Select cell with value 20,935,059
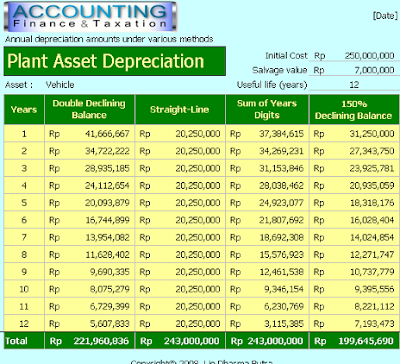The height and width of the screenshot is (364, 400). click(x=354, y=186)
